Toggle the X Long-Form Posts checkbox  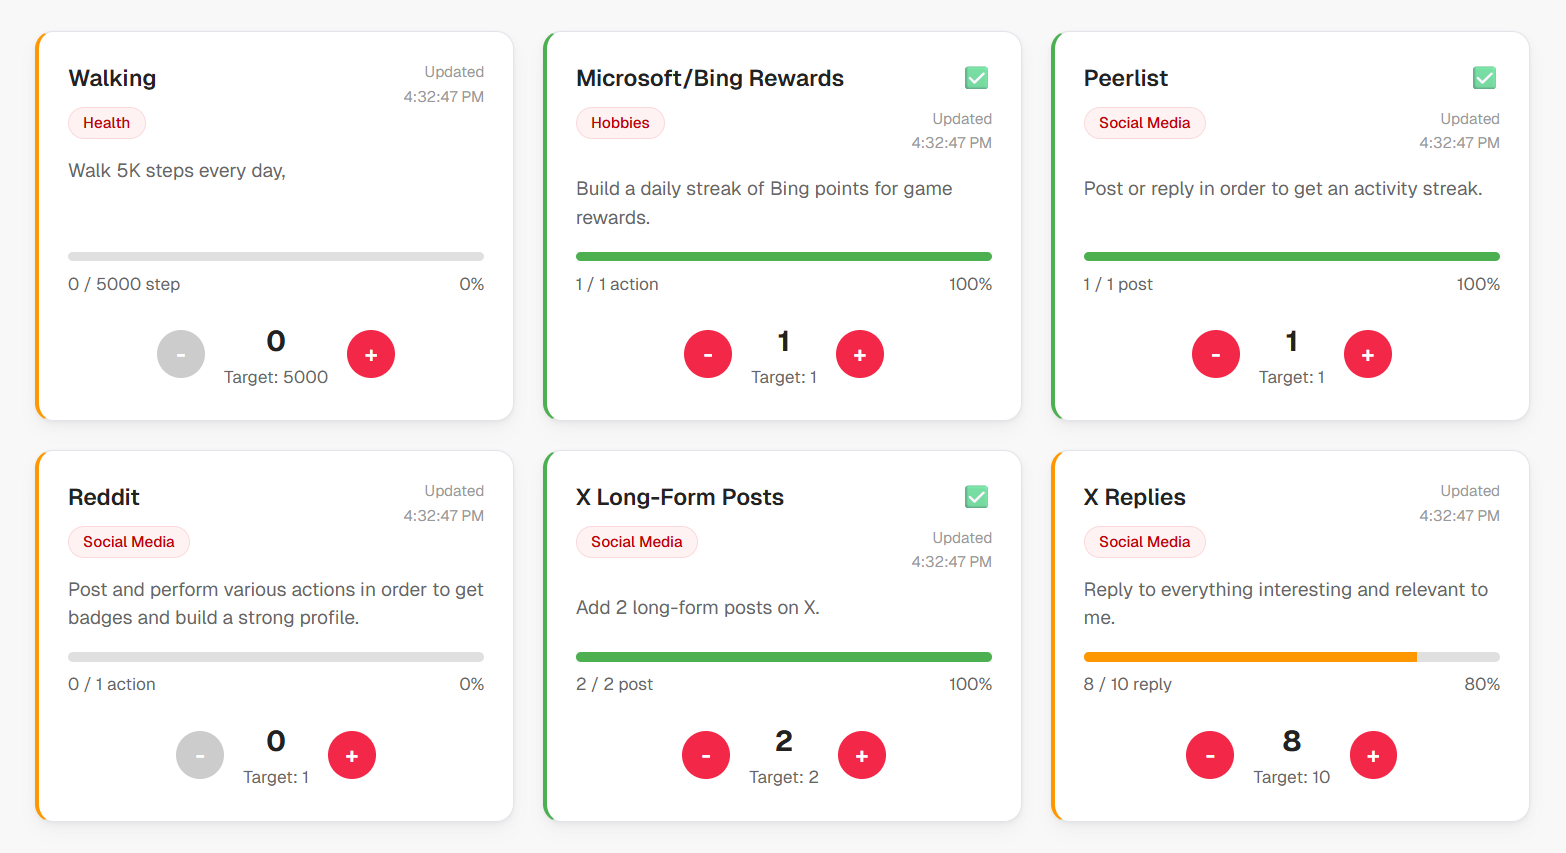[x=976, y=496]
